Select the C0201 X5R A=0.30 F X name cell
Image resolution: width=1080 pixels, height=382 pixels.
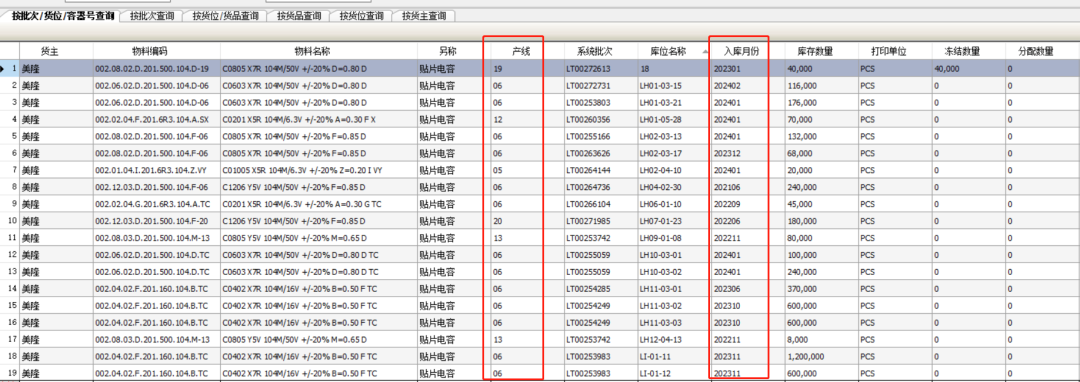click(x=299, y=120)
